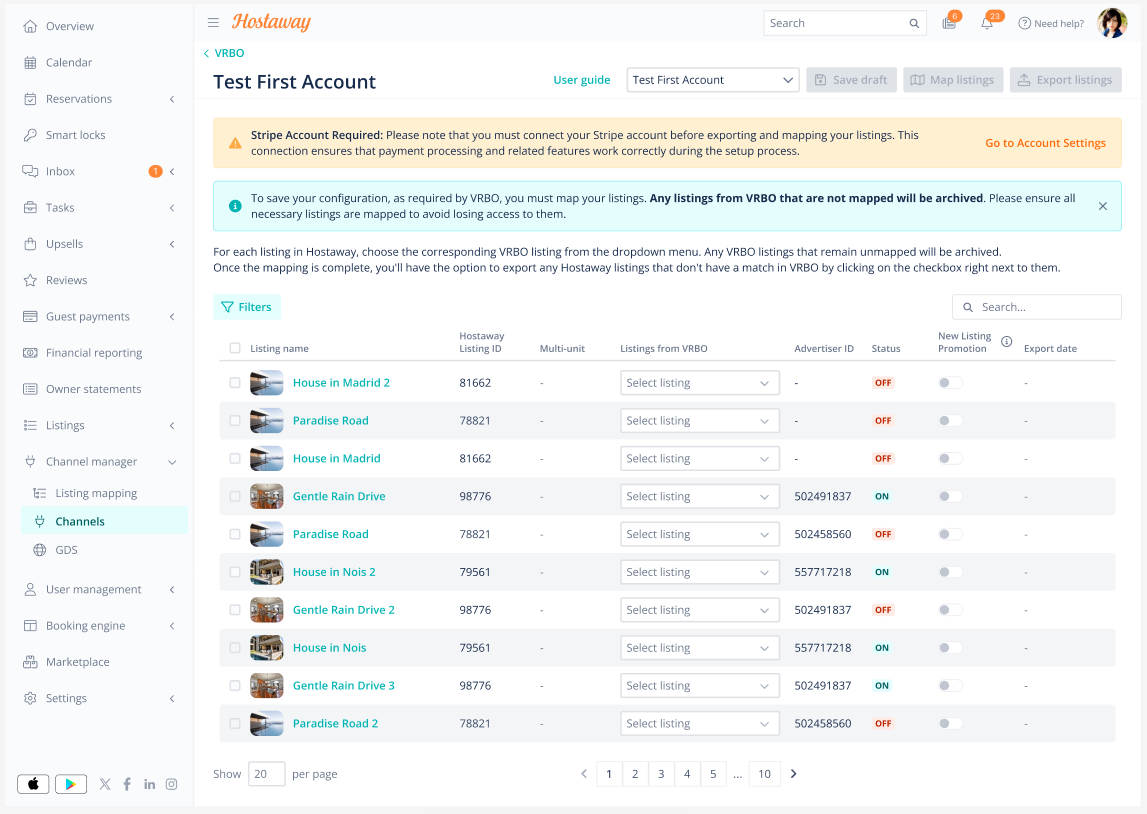Open the House in Nois 2 thumbnail

[x=266, y=572]
